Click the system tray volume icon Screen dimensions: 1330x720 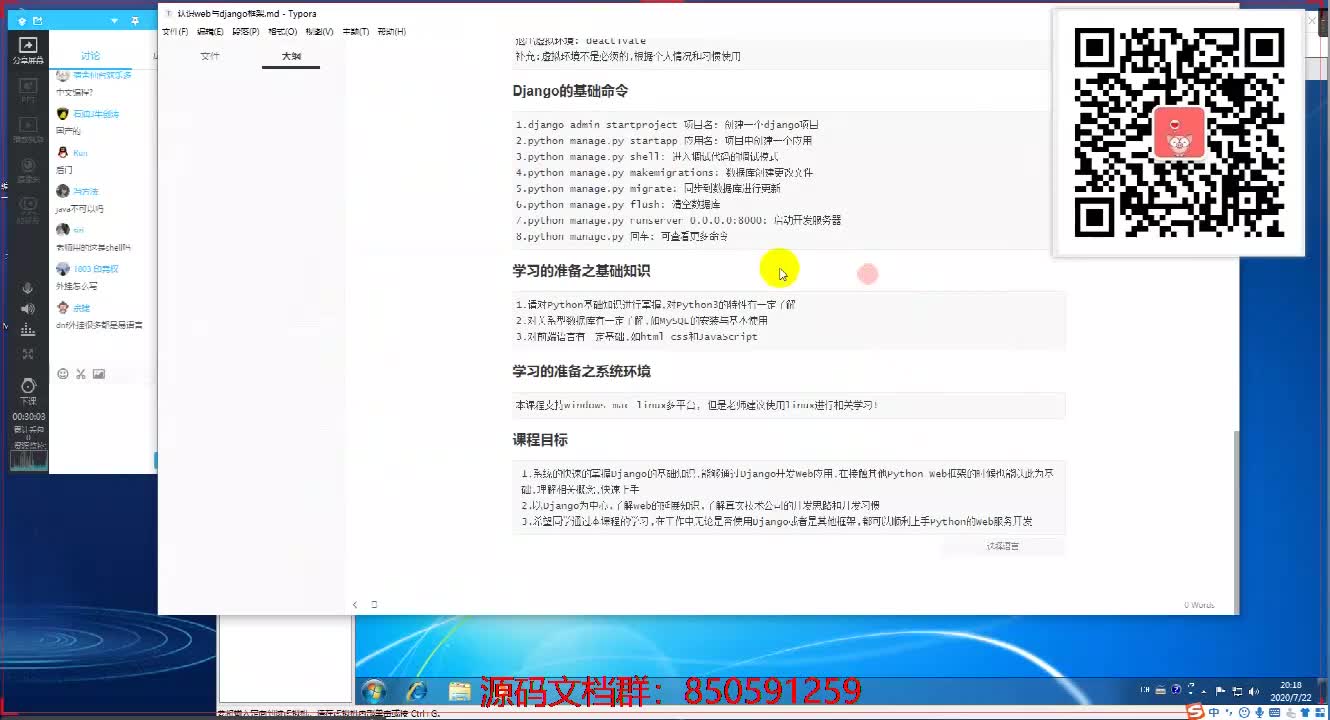(x=1253, y=691)
